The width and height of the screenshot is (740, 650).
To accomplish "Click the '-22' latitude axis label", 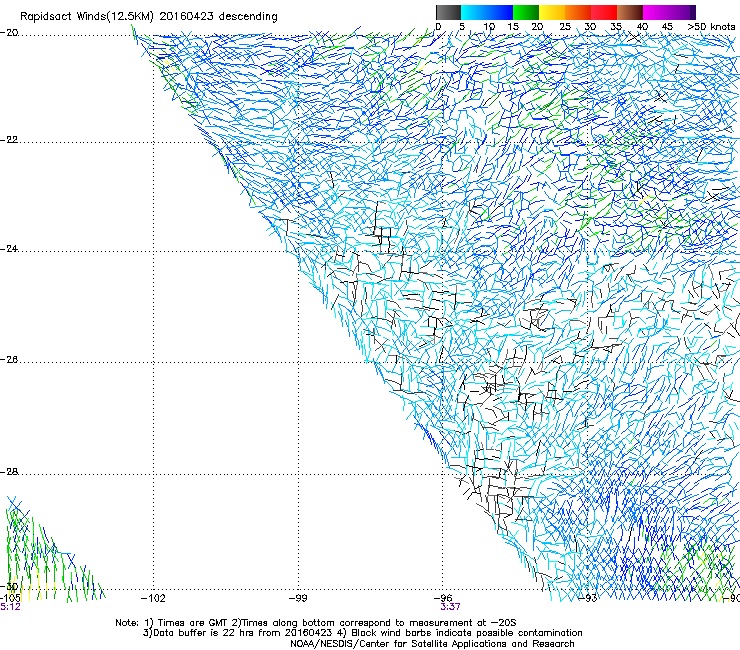I will 9,140.
